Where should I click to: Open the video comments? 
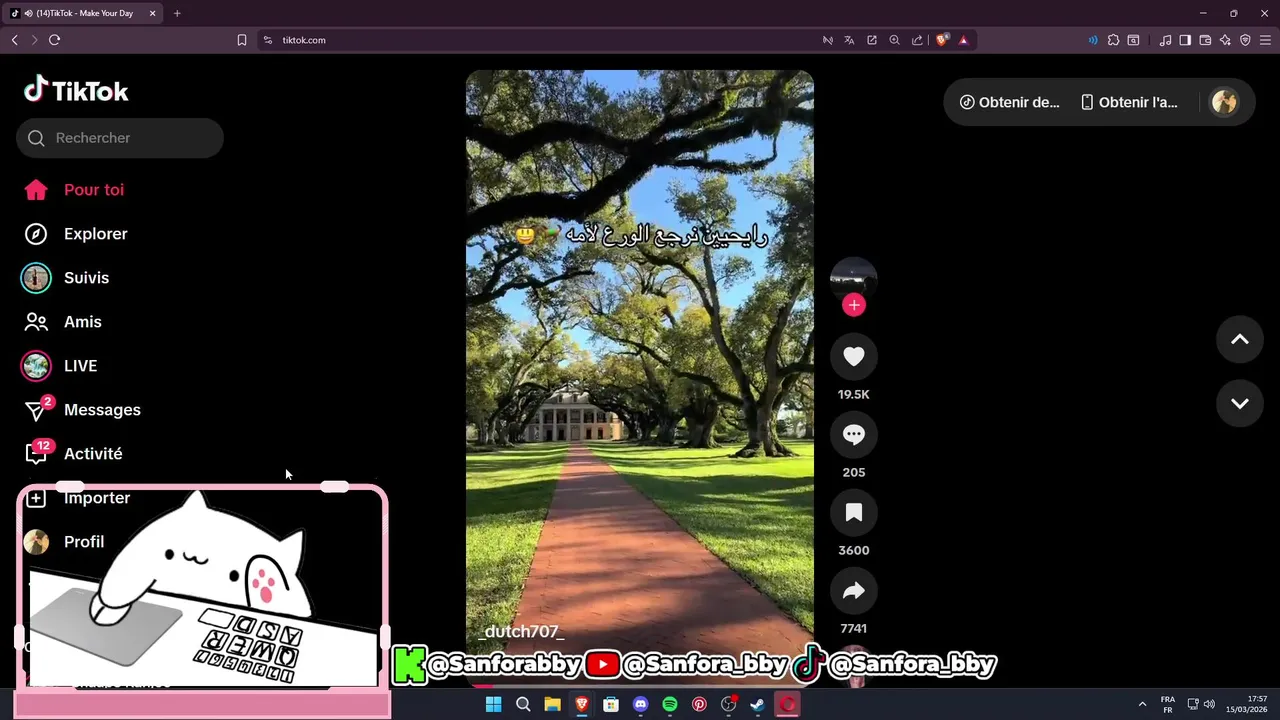pyautogui.click(x=854, y=434)
